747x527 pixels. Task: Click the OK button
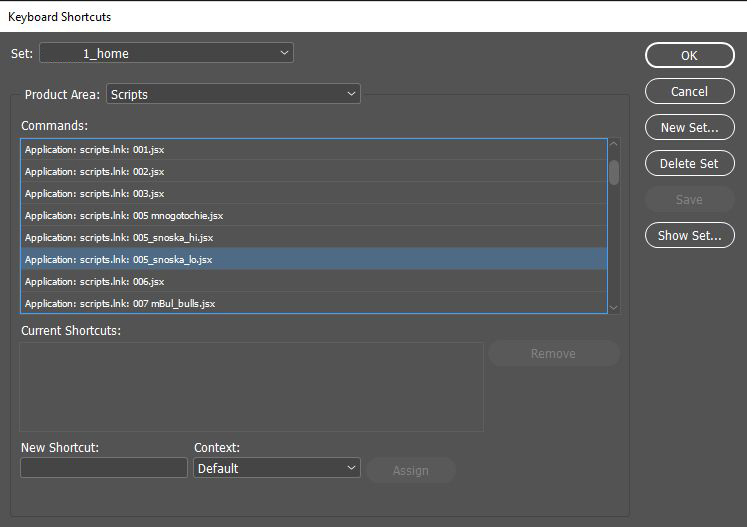(689, 55)
